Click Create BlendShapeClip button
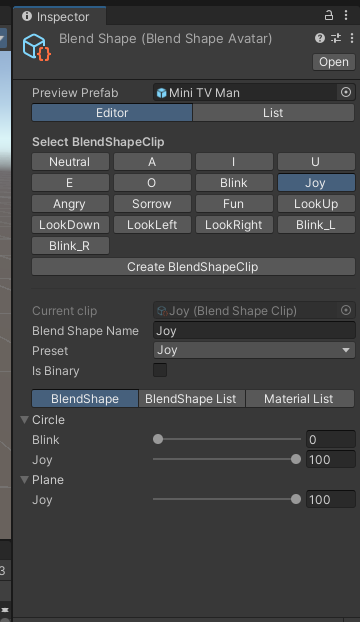The height and width of the screenshot is (622, 360). pos(193,267)
